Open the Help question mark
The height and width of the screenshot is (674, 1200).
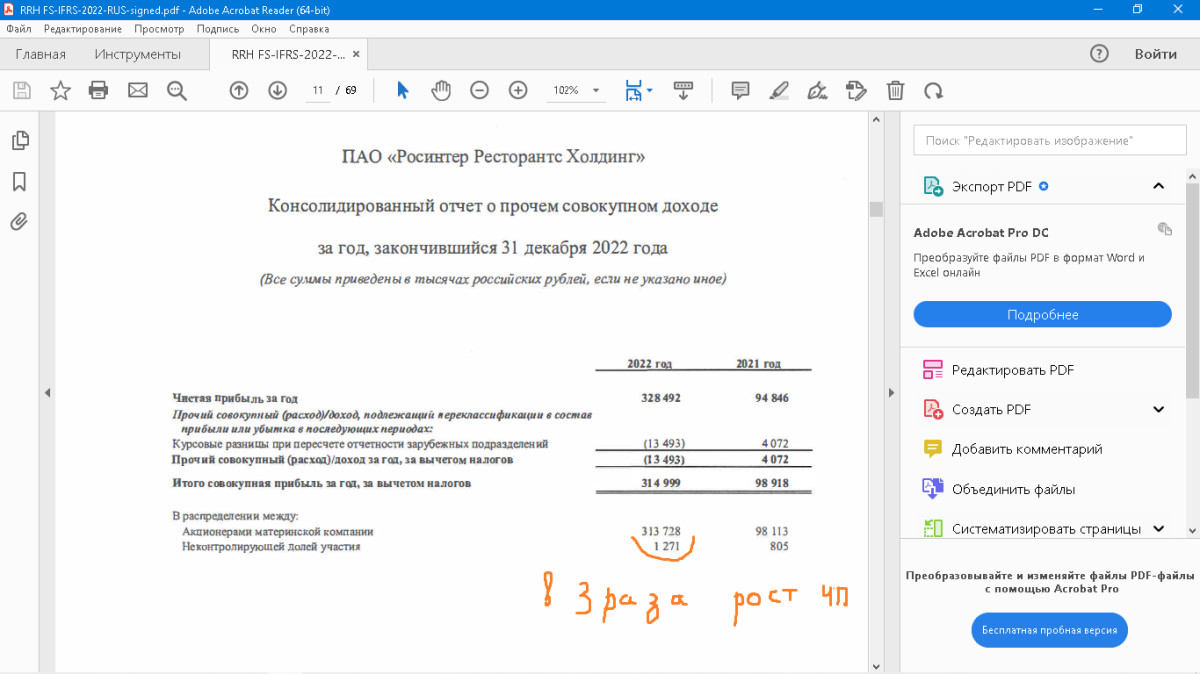pos(1099,54)
